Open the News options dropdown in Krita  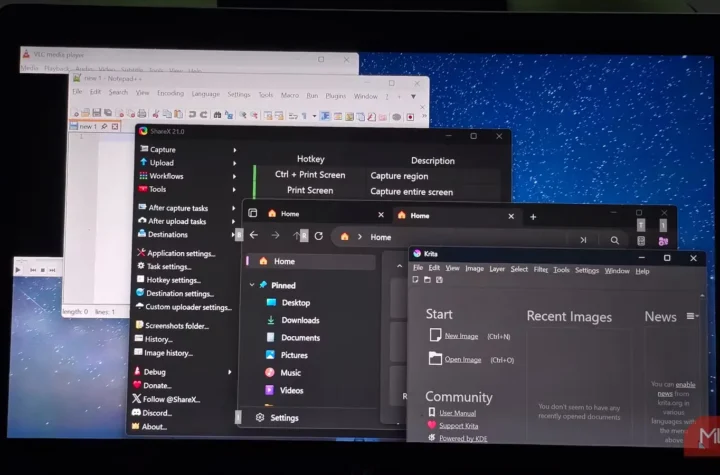pos(692,316)
